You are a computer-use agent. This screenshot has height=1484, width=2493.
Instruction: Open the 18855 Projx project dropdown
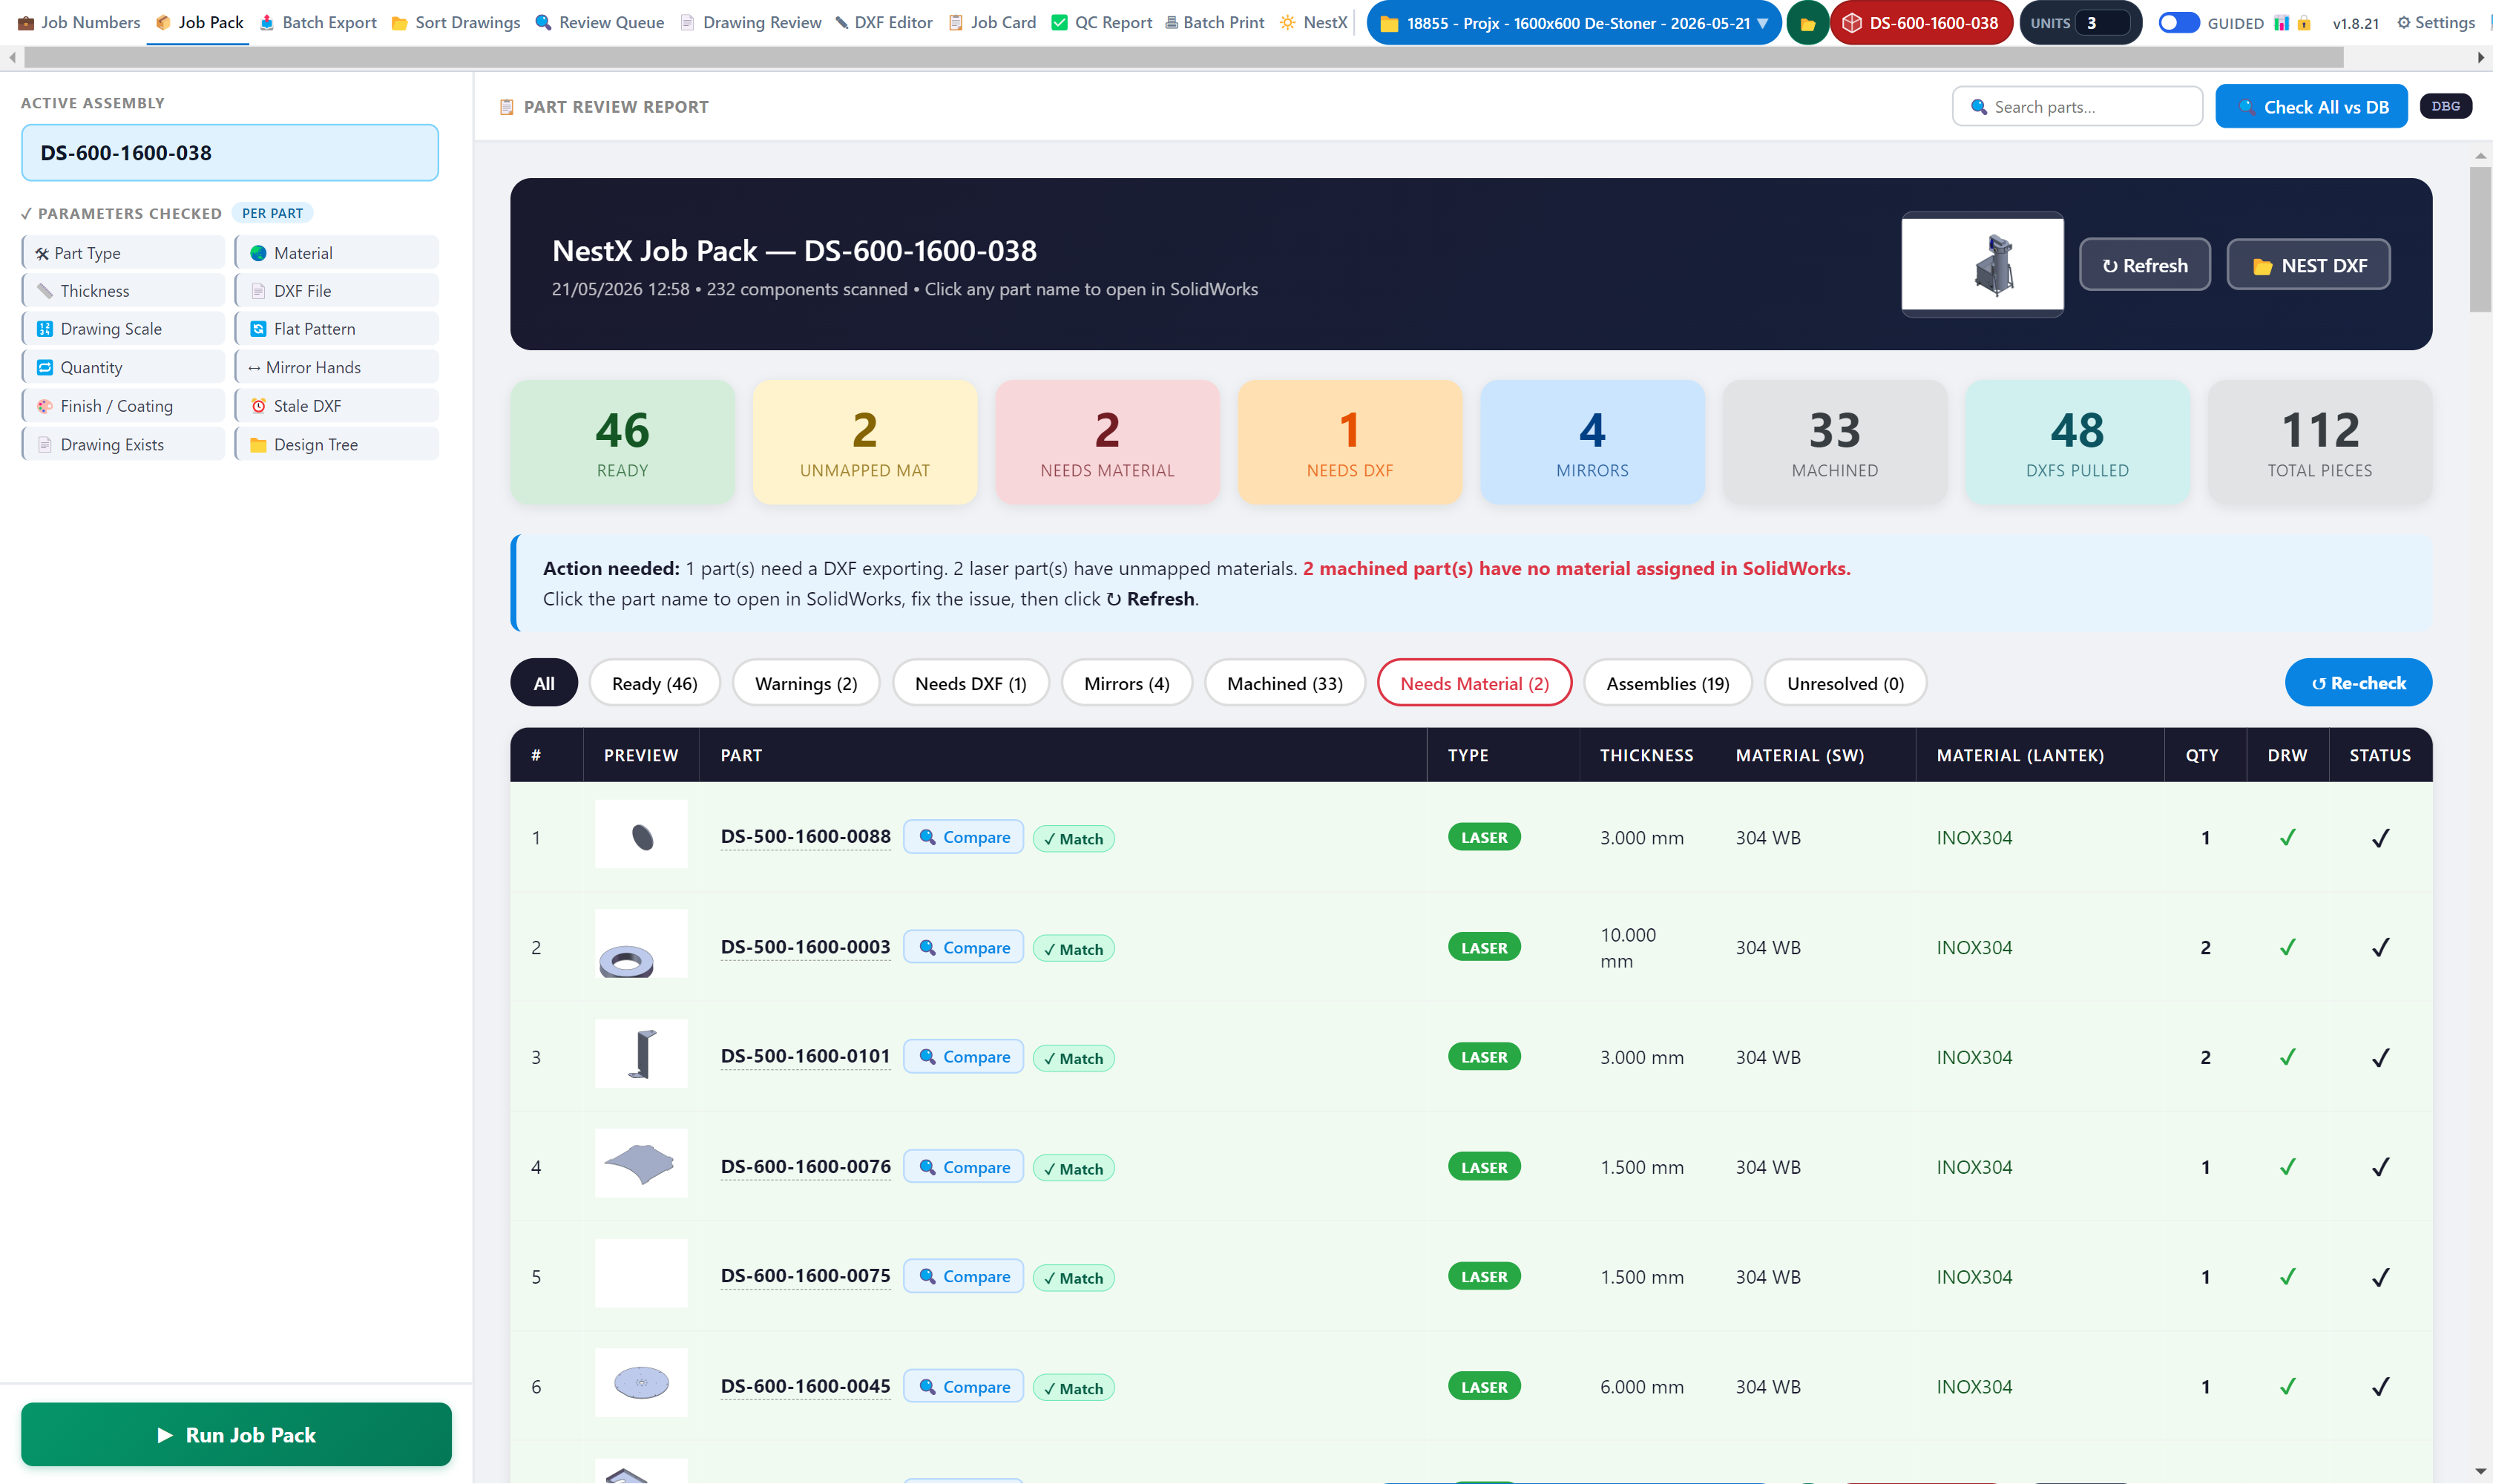point(1574,23)
